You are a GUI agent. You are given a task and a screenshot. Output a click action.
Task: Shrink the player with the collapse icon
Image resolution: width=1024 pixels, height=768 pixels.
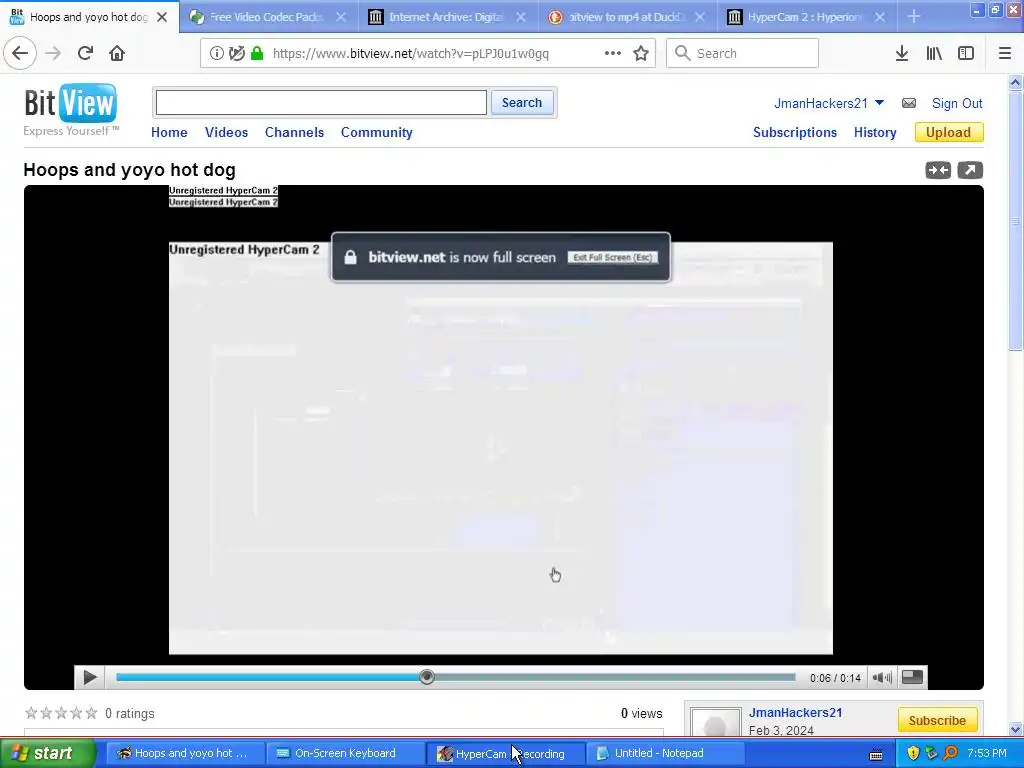(938, 170)
